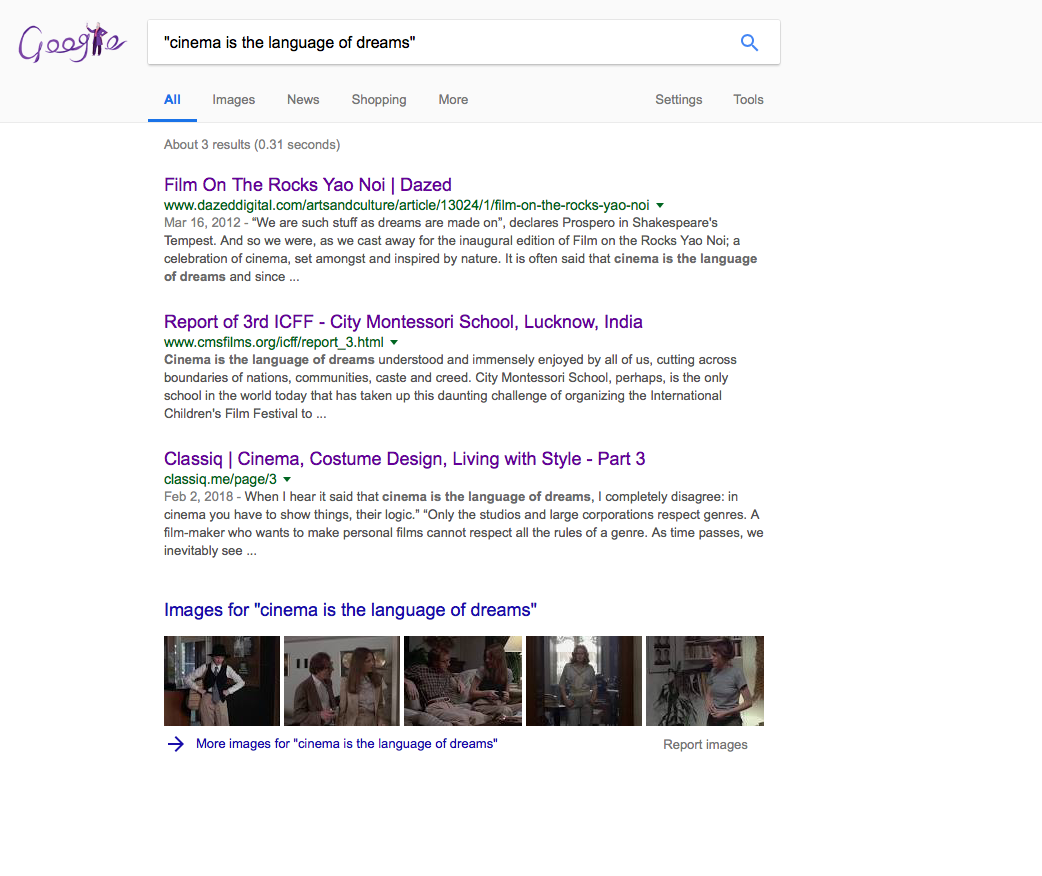Open Film On The Rocks Yao Noi result
Viewport: 1042px width, 876px height.
pyautogui.click(x=308, y=185)
